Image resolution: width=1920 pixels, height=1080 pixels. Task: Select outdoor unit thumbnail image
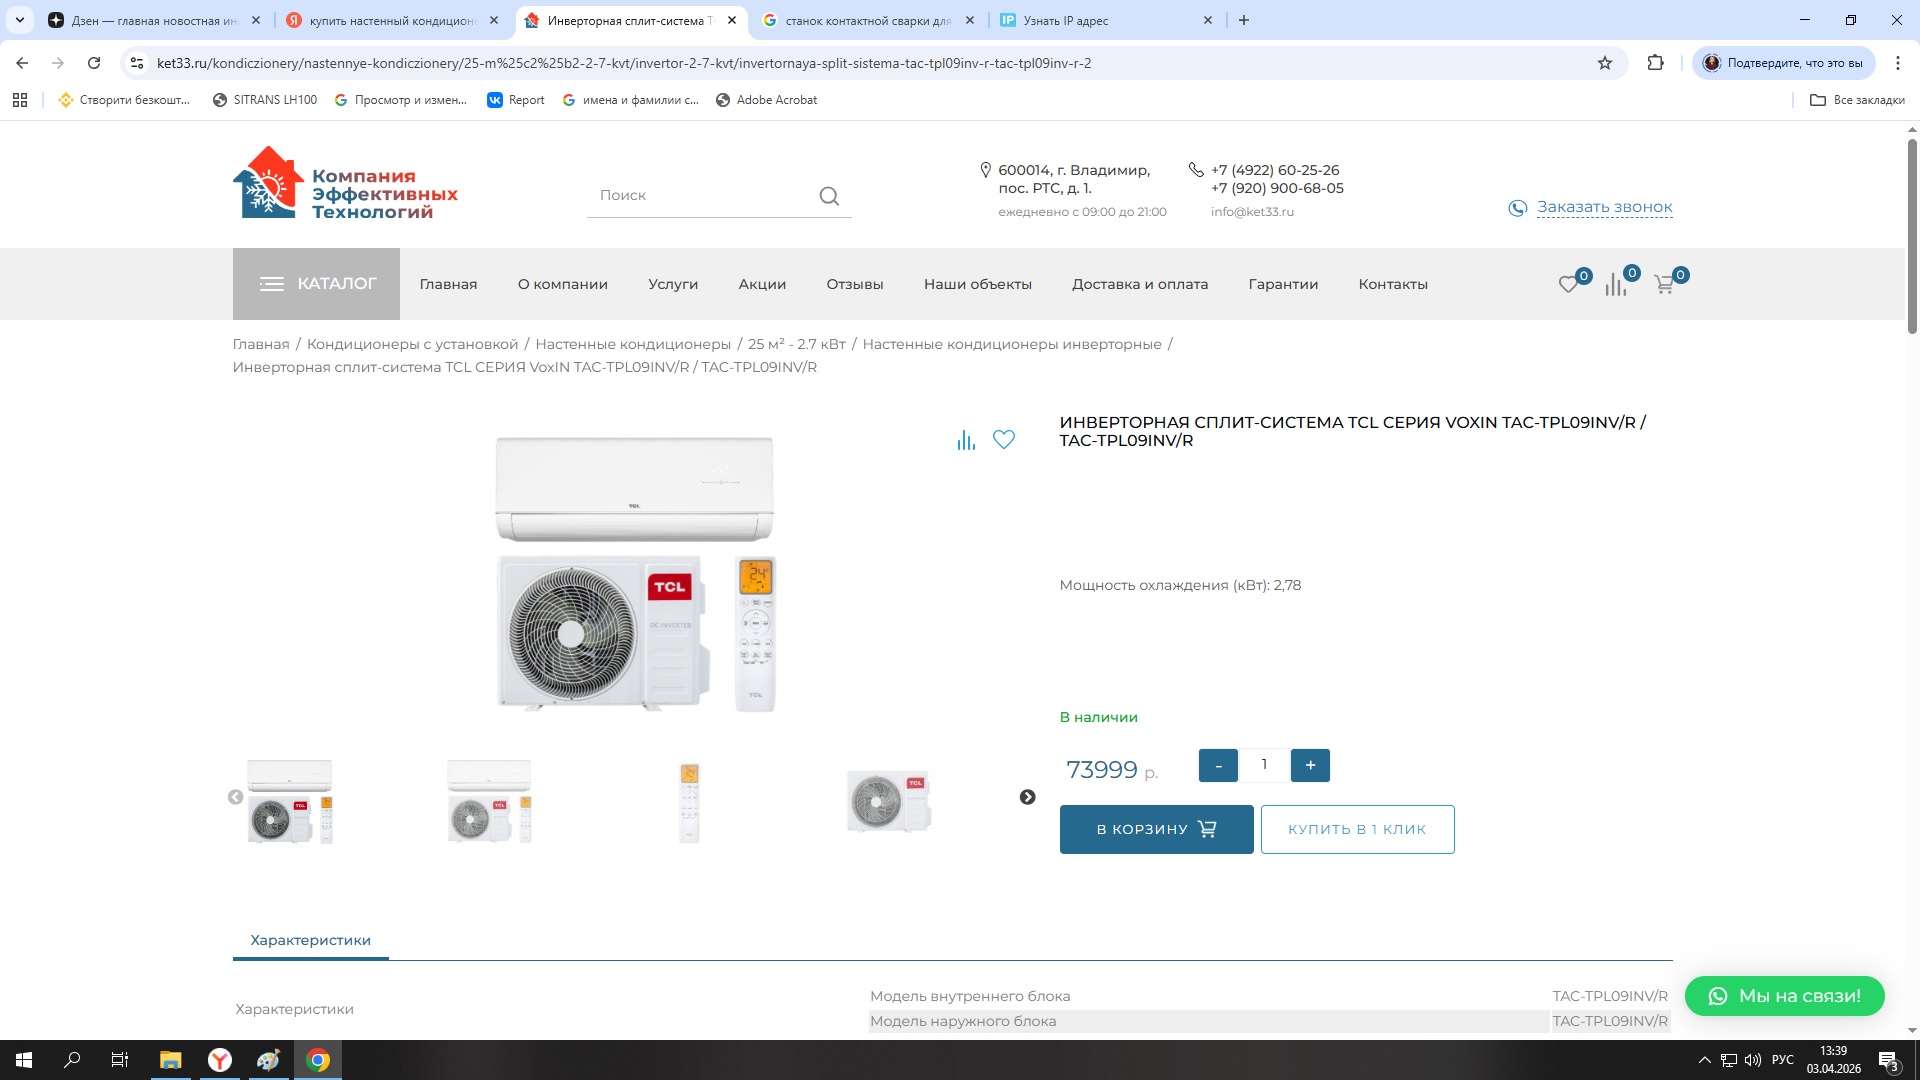pyautogui.click(x=888, y=801)
